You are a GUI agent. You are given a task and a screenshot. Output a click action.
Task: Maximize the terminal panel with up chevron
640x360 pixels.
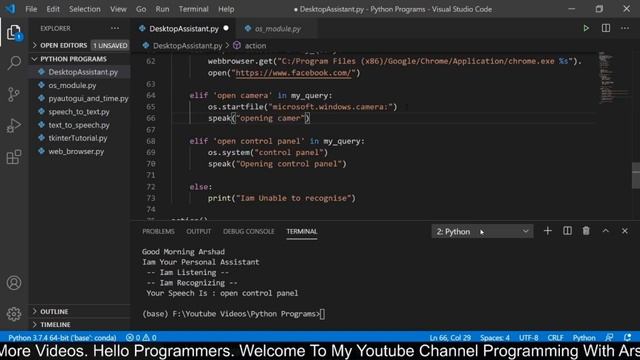pos(606,231)
